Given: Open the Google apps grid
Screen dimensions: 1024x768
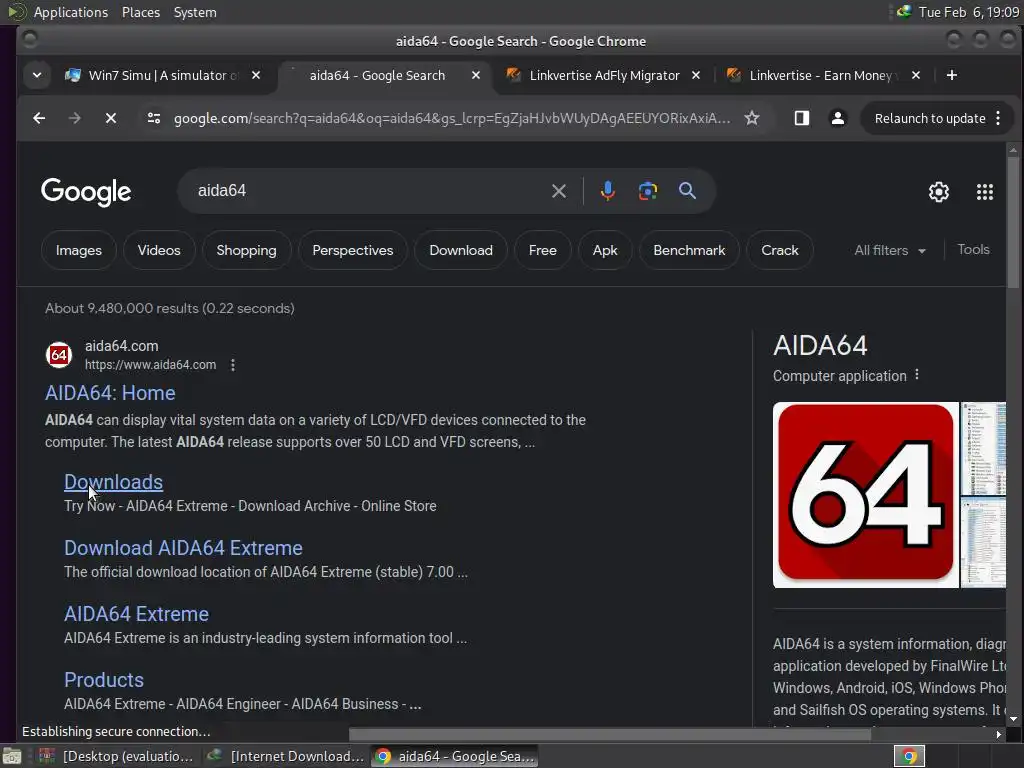Looking at the screenshot, I should [985, 192].
